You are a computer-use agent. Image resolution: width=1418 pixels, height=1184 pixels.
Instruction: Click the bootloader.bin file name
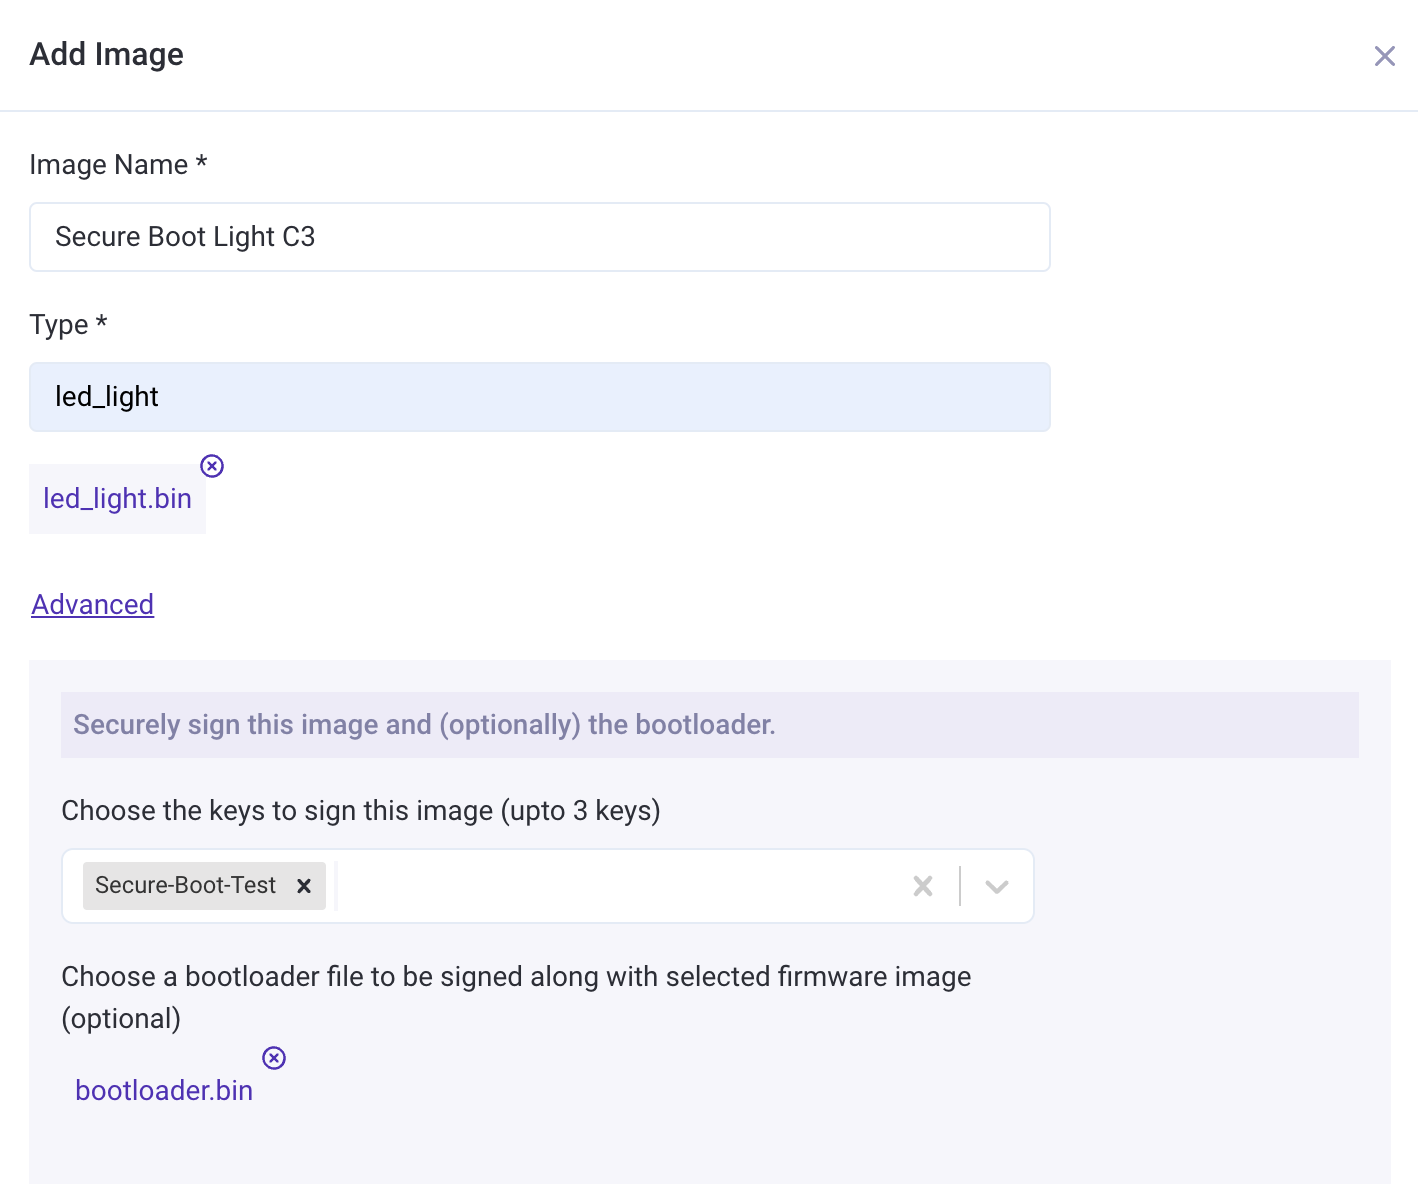[x=164, y=1091]
